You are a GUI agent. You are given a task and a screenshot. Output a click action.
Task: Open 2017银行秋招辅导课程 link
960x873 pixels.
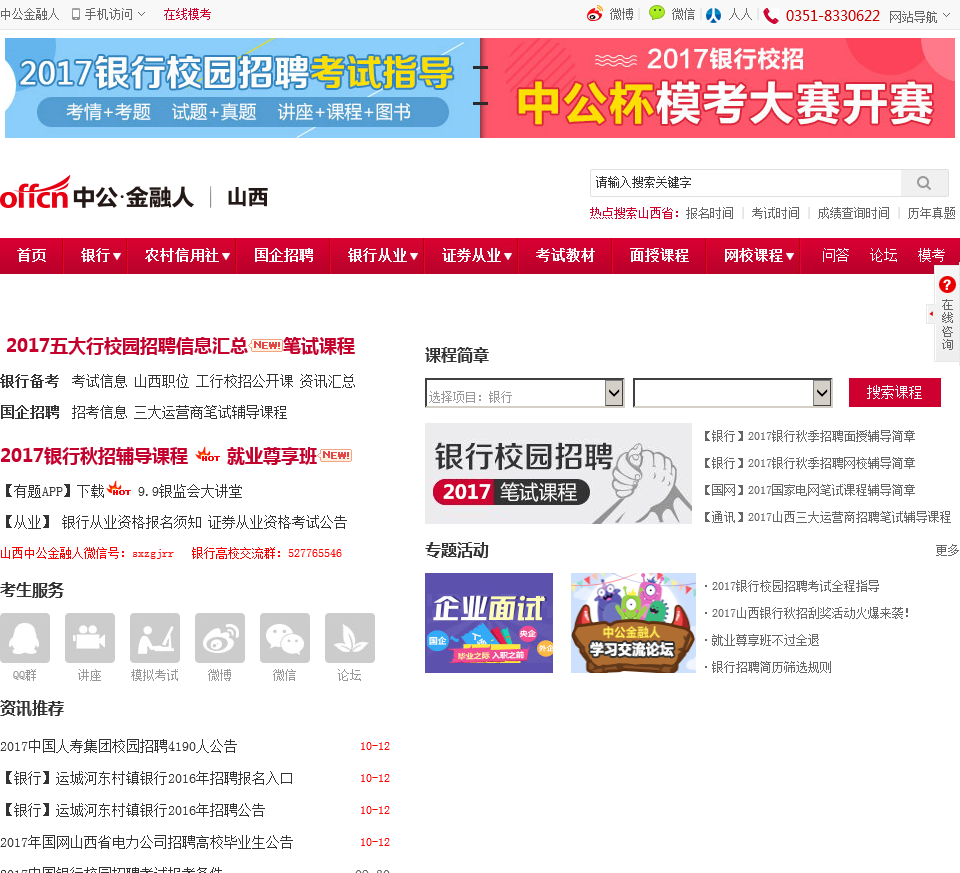pyautogui.click(x=94, y=455)
